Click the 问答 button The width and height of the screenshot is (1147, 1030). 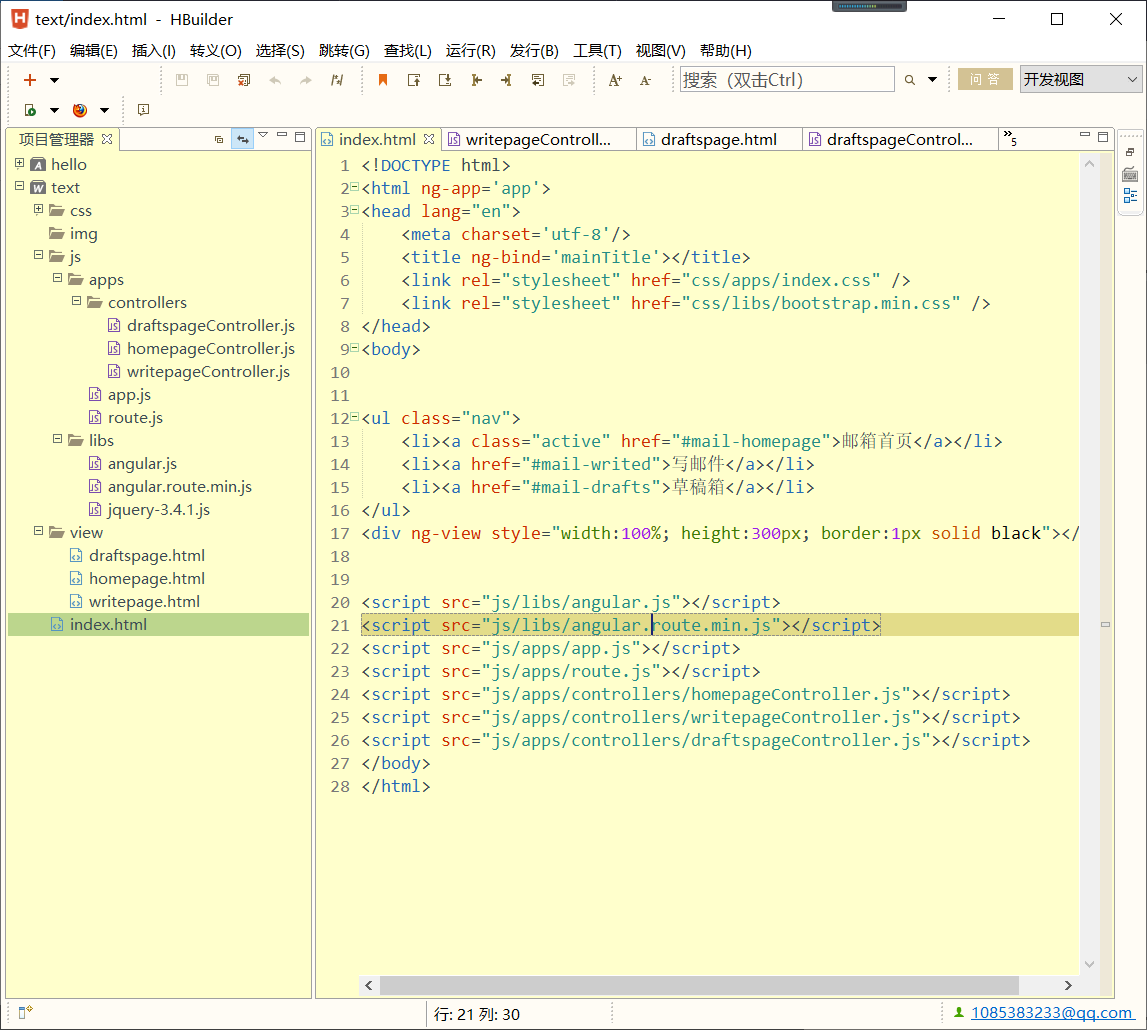point(985,79)
